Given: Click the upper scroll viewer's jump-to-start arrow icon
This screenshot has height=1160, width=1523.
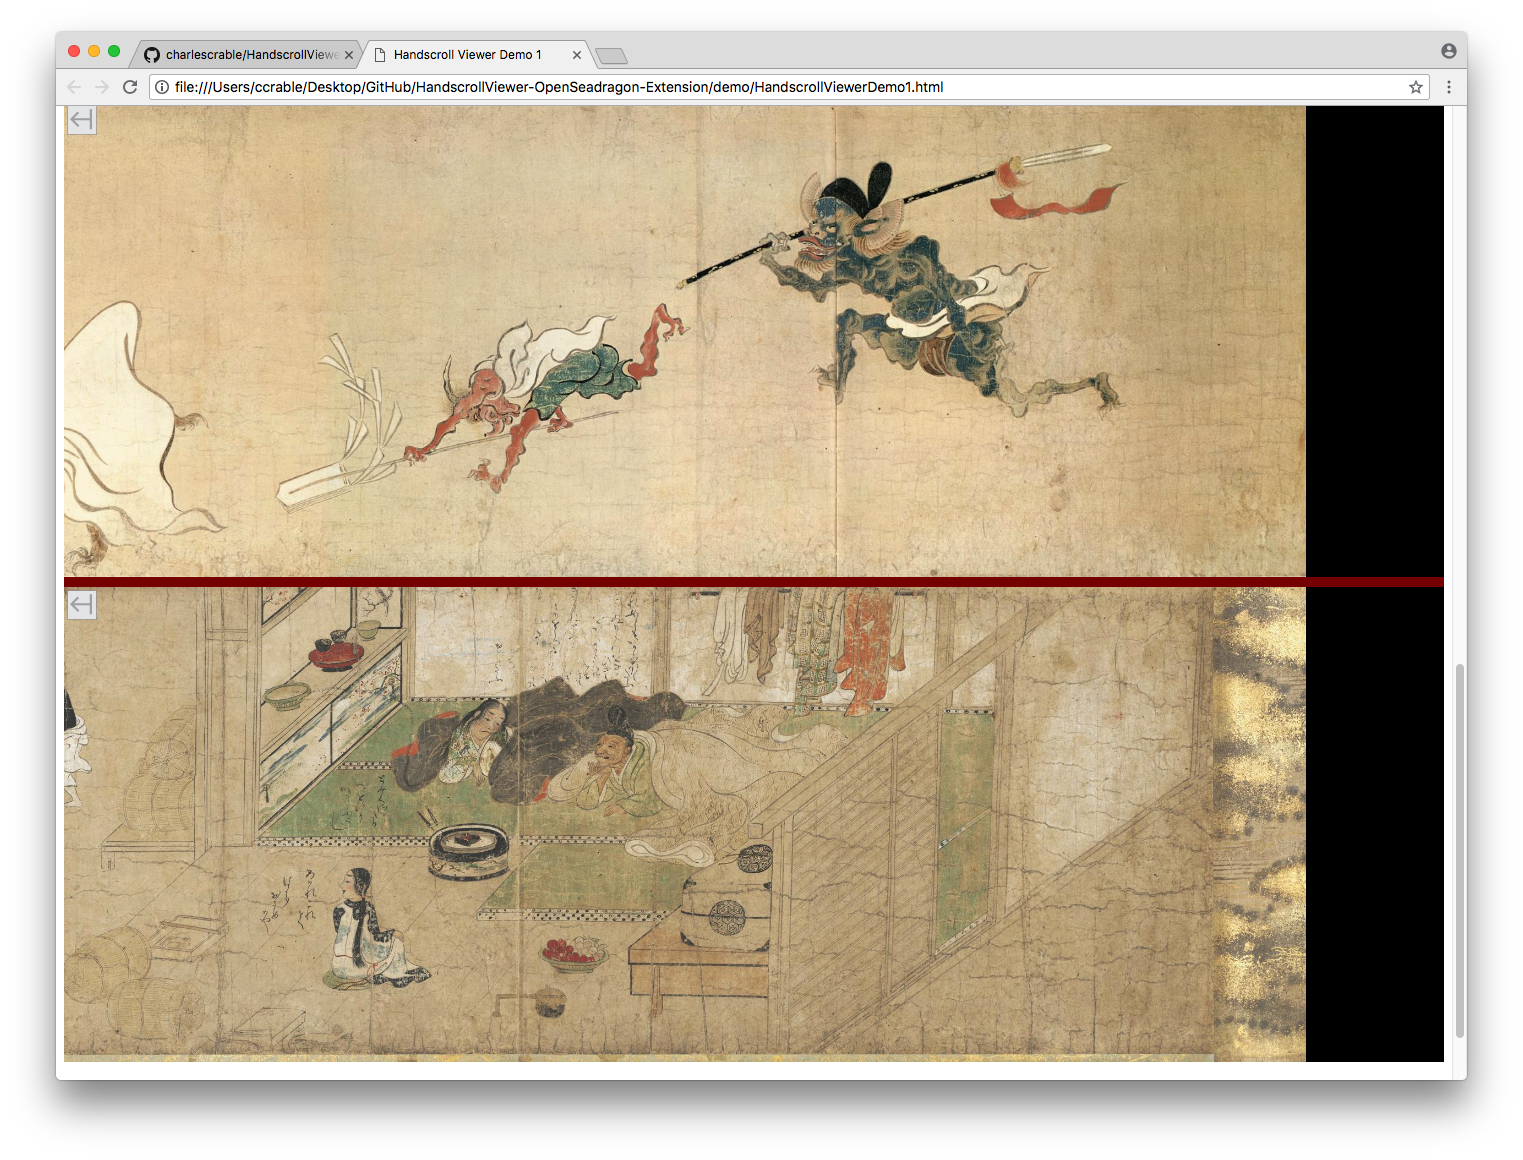Looking at the screenshot, I should pos(82,120).
